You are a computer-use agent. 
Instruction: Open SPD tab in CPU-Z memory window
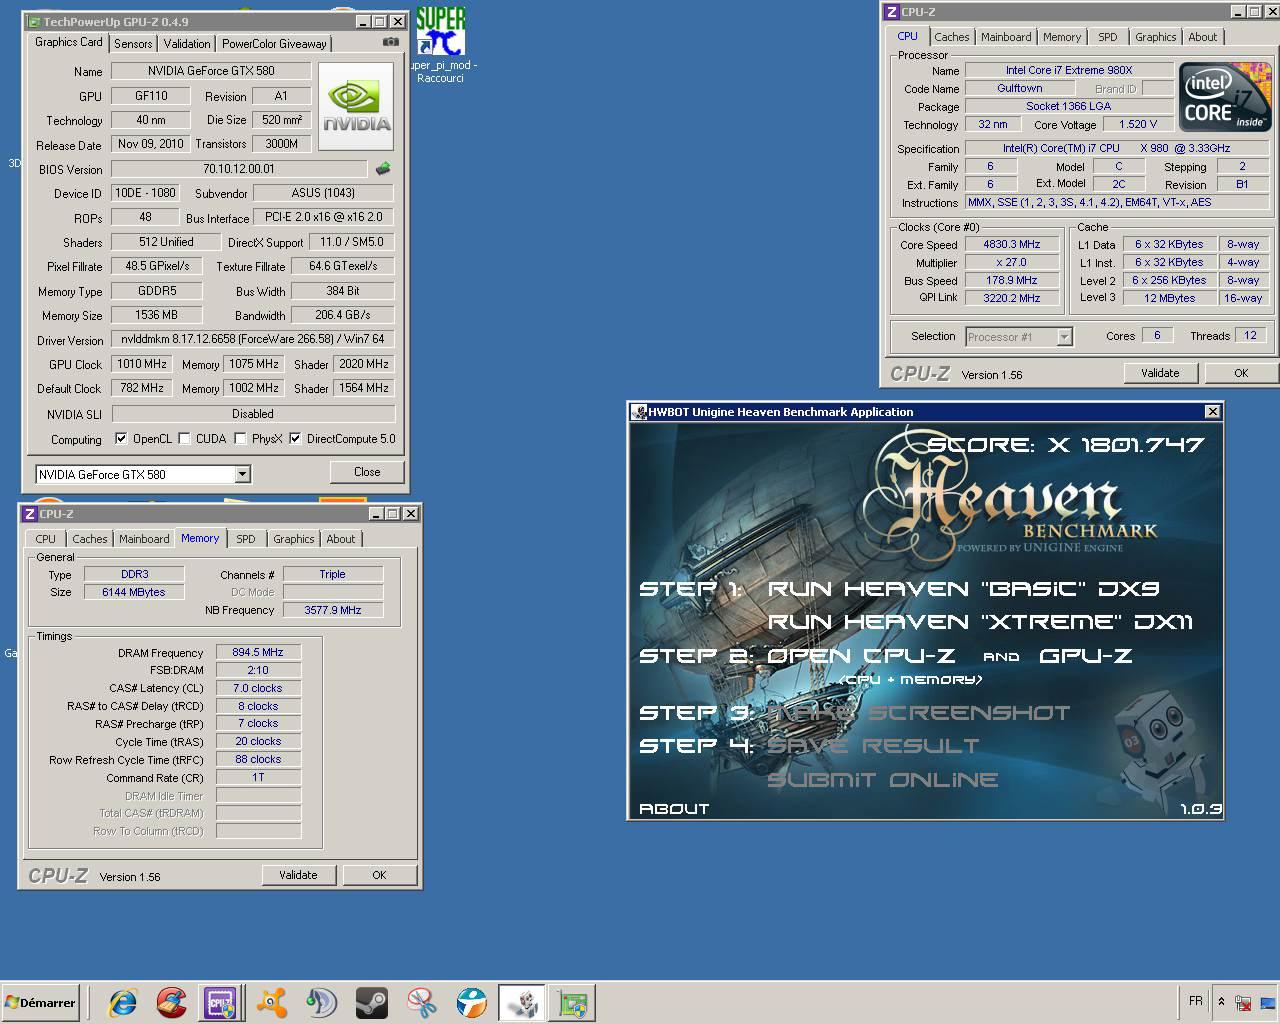pos(246,539)
